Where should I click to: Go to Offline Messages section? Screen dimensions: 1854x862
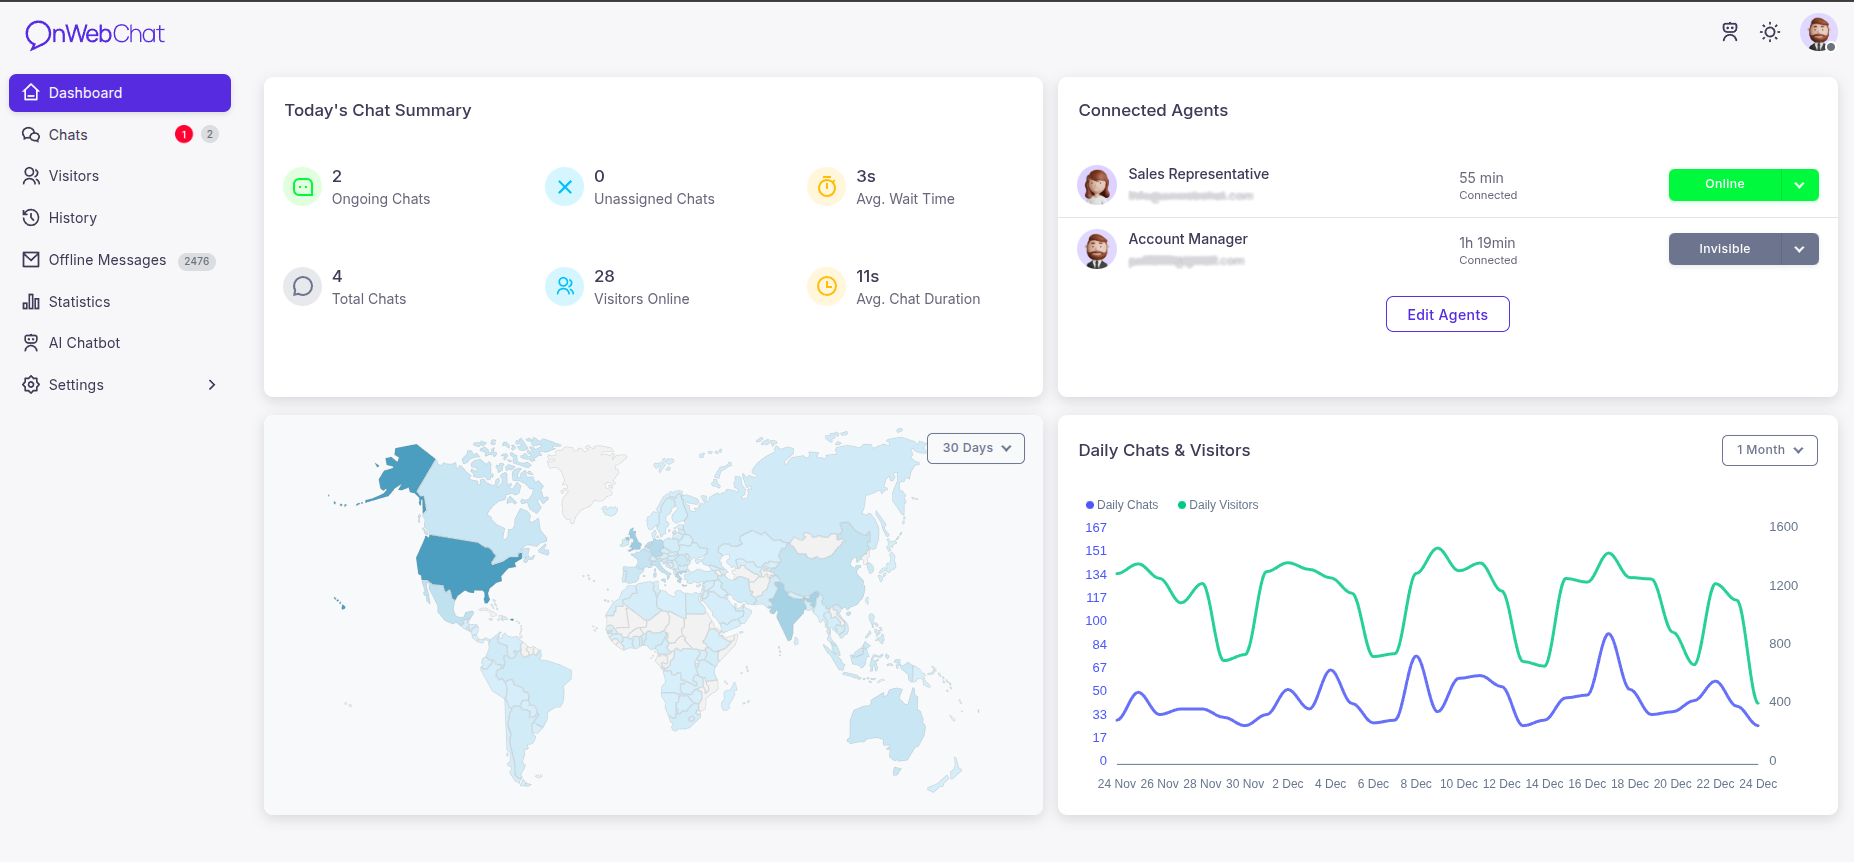coord(107,260)
